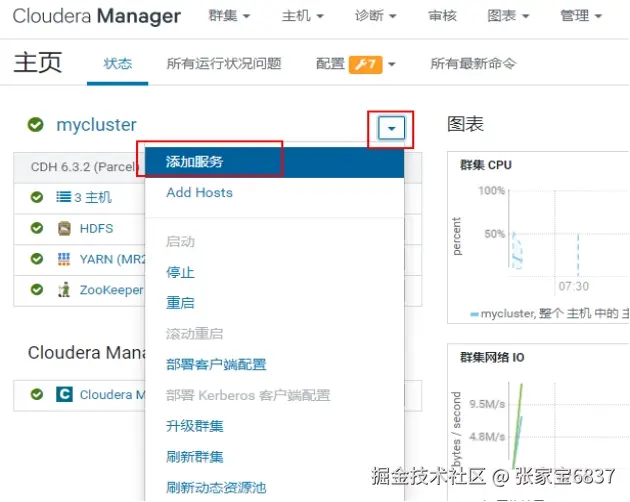Click the HDFS service icon
Screen dimensions: 630x502
pos(64,228)
